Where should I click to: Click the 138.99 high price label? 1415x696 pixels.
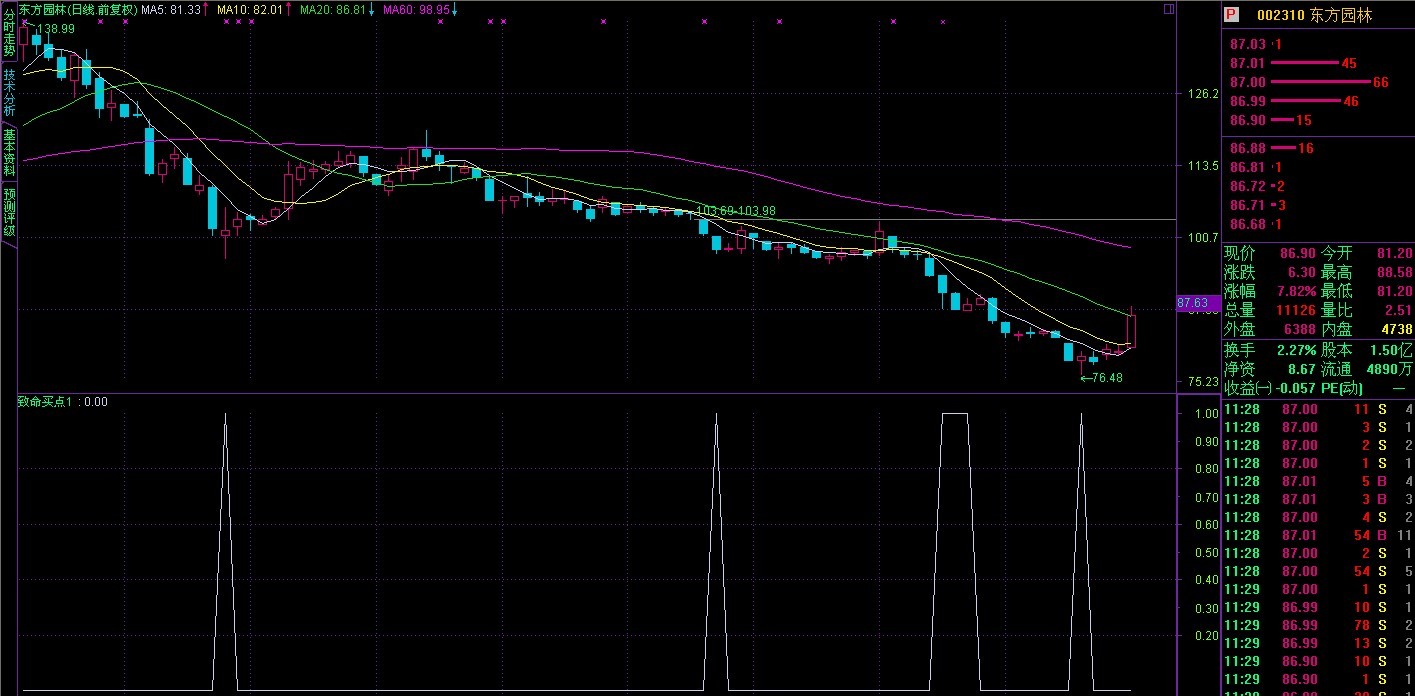click(55, 29)
